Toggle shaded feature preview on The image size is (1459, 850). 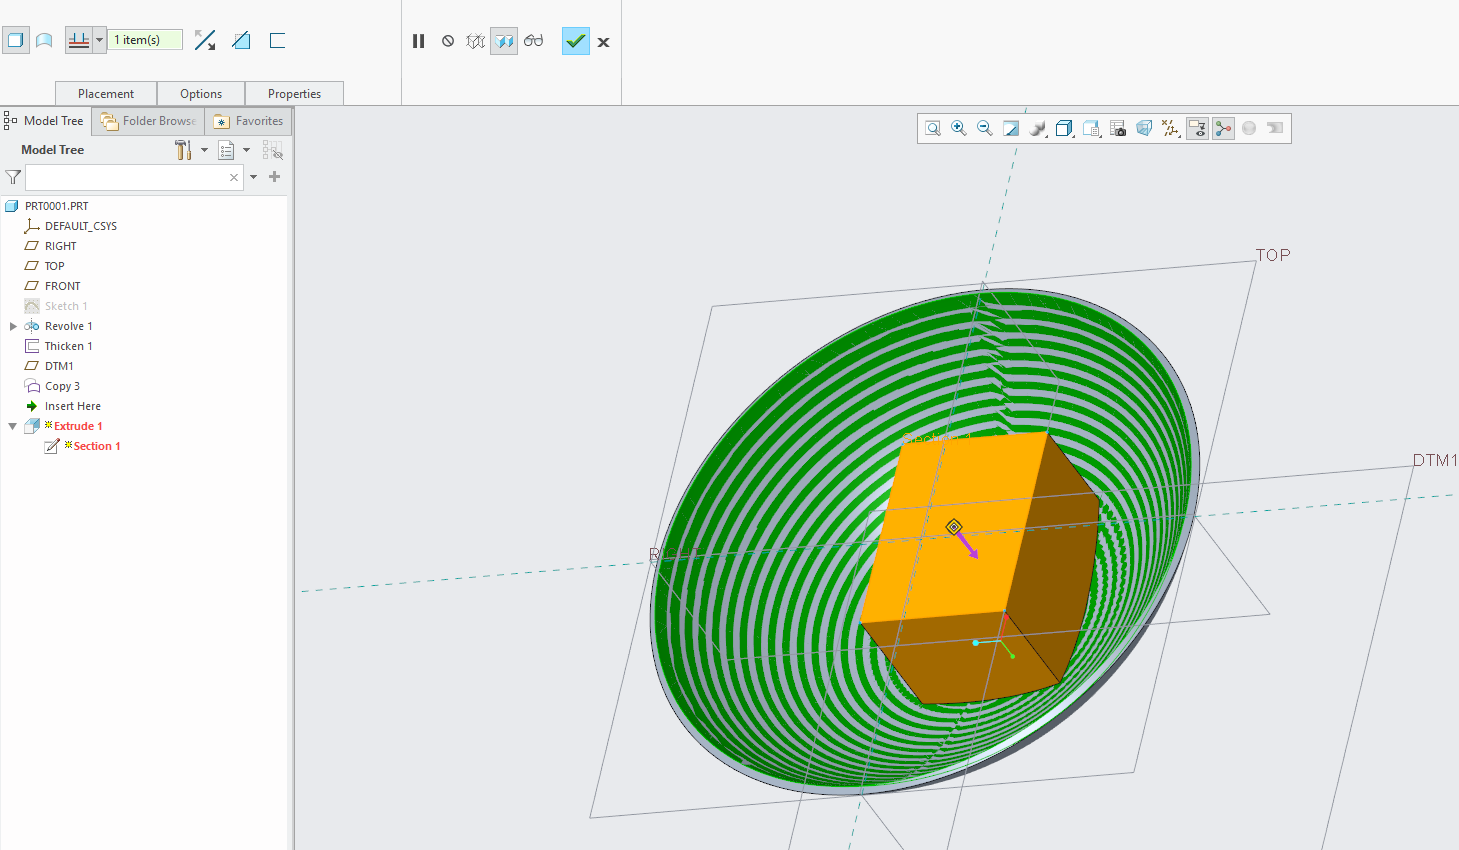pyautogui.click(x=504, y=41)
